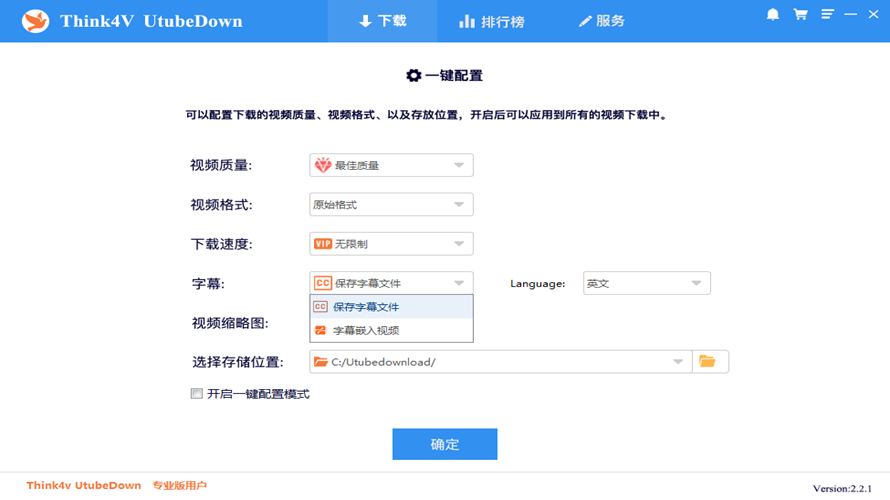This screenshot has width=890, height=500.
Task: Click Think4v UtubeDown footer link
Action: (x=83, y=486)
